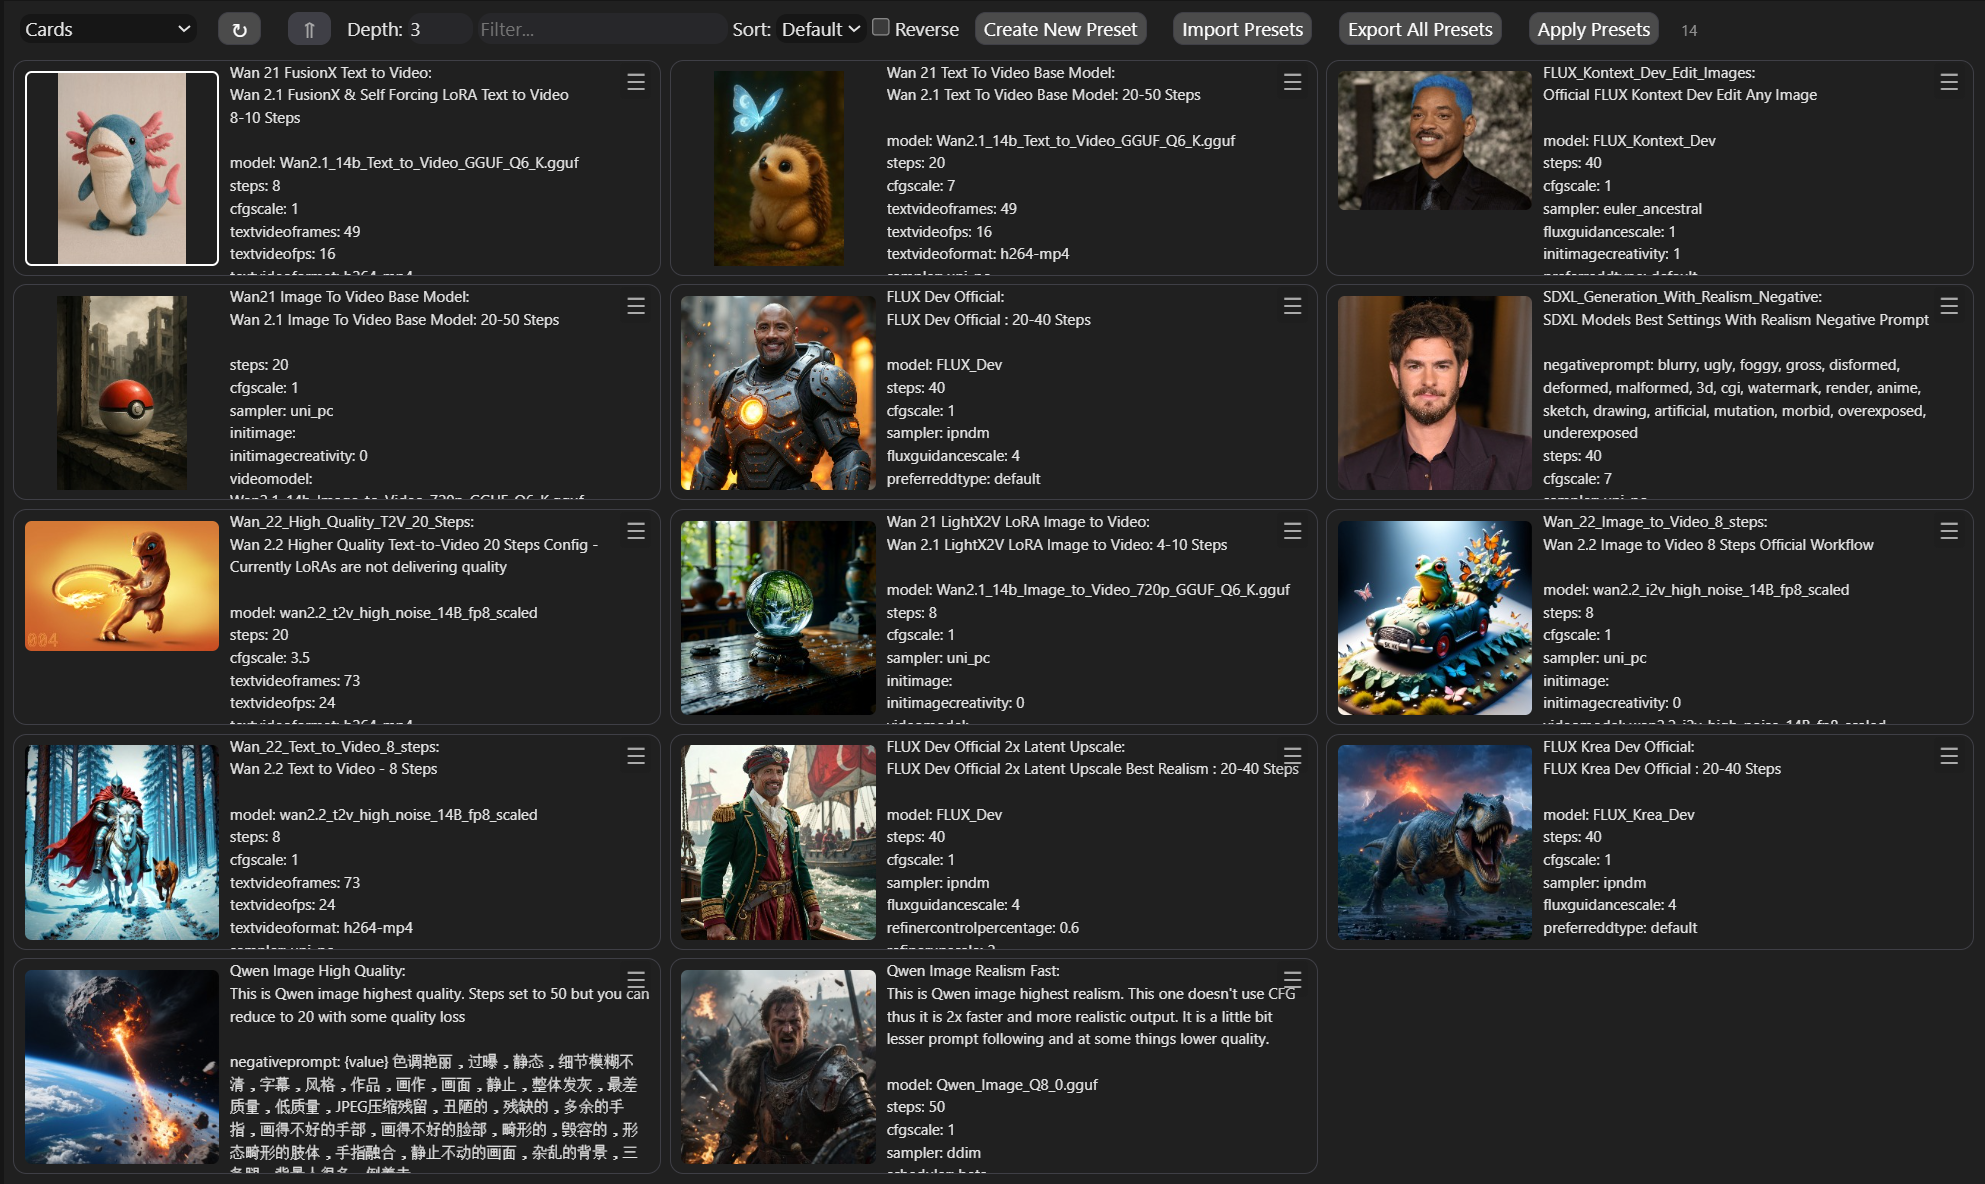The image size is (1985, 1184).
Task: Click the T-Rex volcano preset thumbnail
Action: [x=1434, y=842]
